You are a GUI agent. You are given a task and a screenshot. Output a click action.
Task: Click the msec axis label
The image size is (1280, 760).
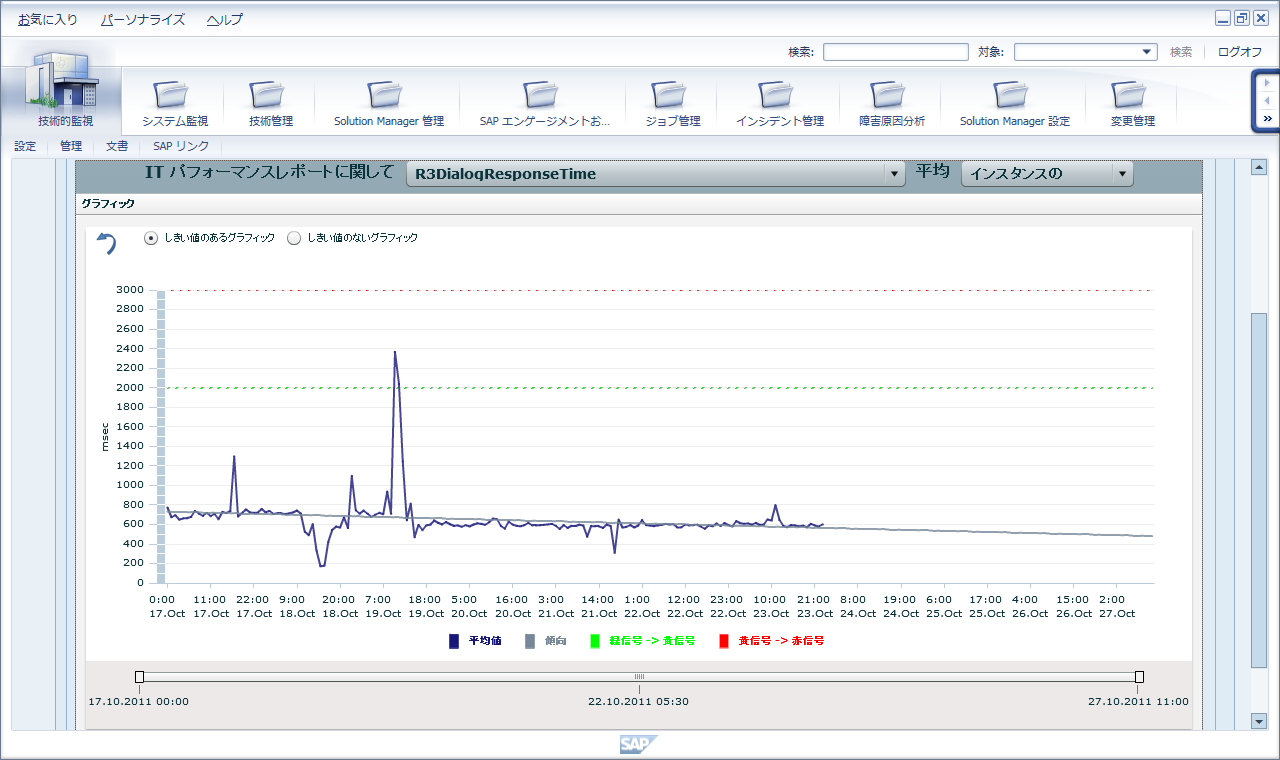click(x=105, y=436)
